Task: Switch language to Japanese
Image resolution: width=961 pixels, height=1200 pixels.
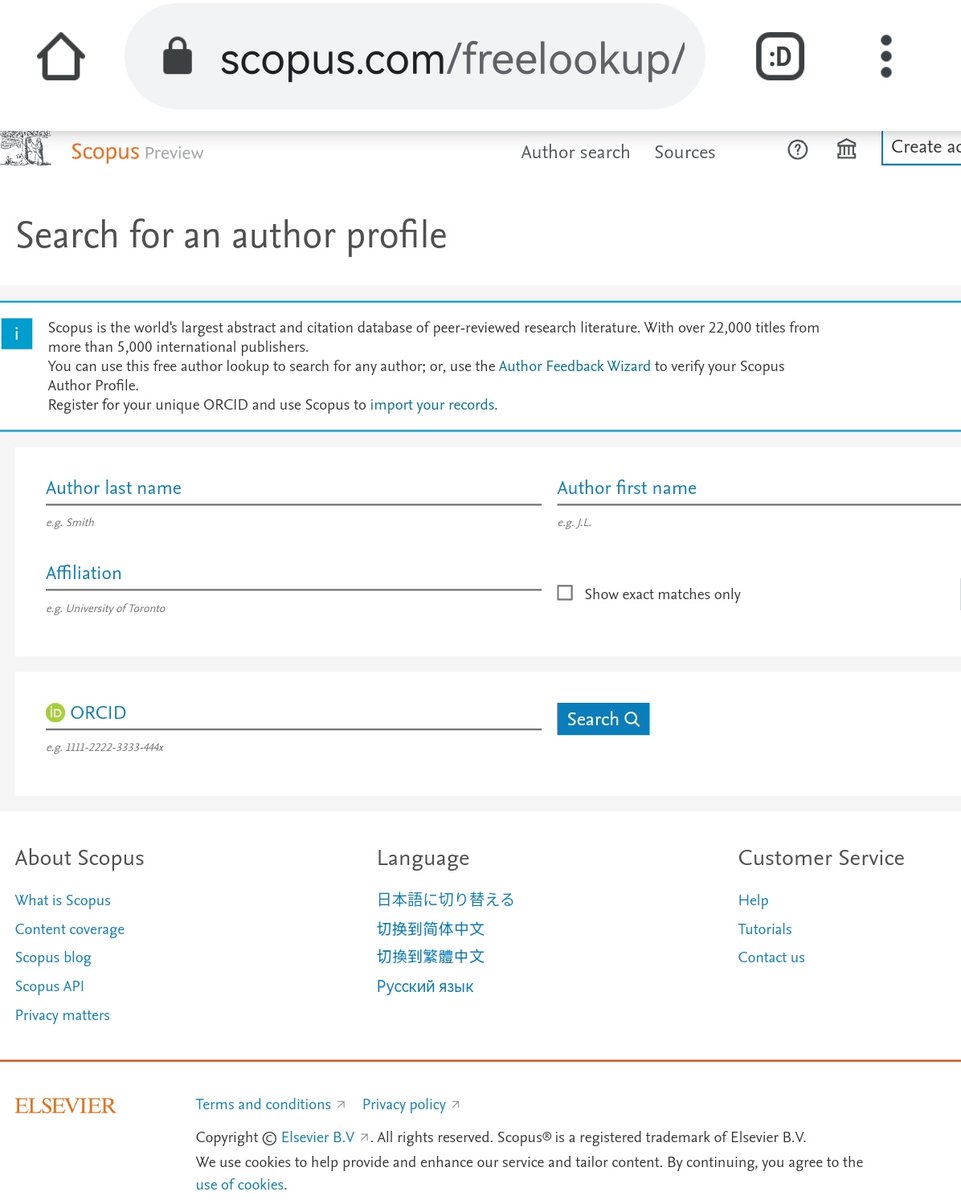Action: [446, 899]
